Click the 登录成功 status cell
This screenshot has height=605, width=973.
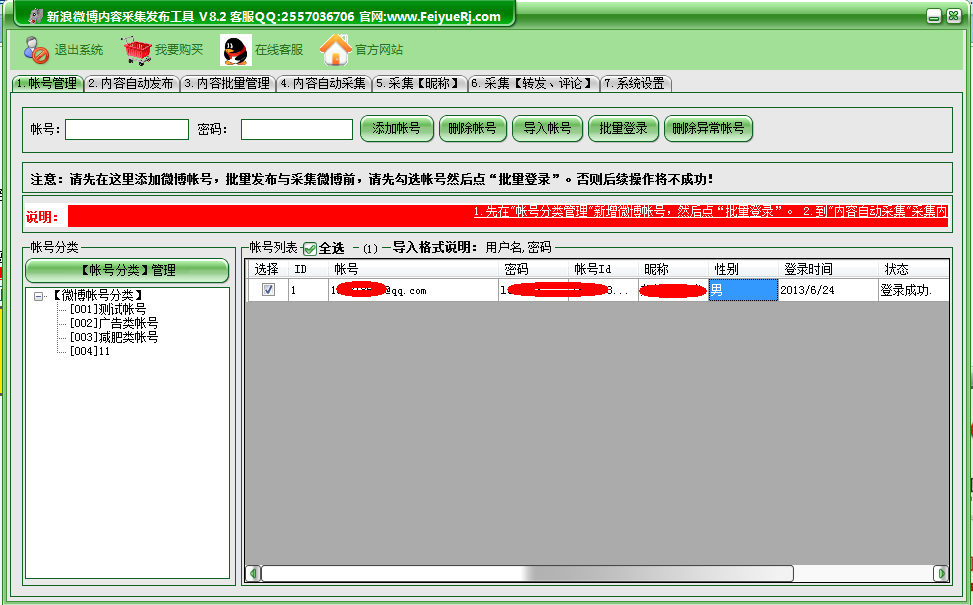pyautogui.click(x=913, y=290)
